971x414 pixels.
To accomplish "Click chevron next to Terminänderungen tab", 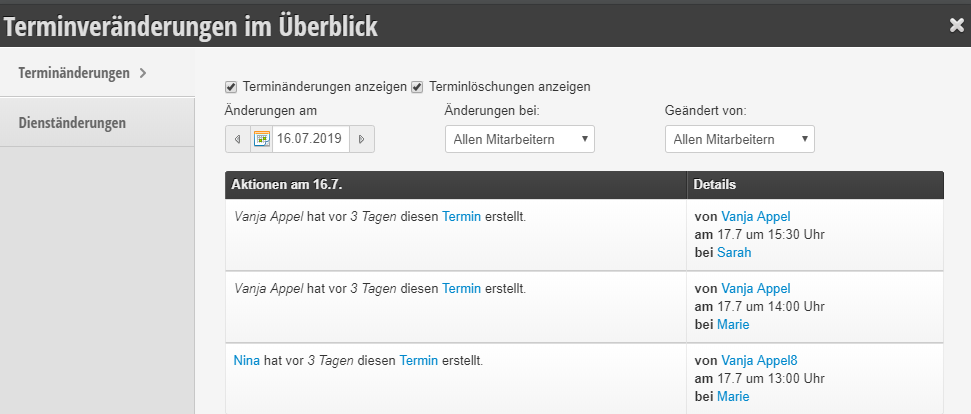I will pyautogui.click(x=143, y=73).
